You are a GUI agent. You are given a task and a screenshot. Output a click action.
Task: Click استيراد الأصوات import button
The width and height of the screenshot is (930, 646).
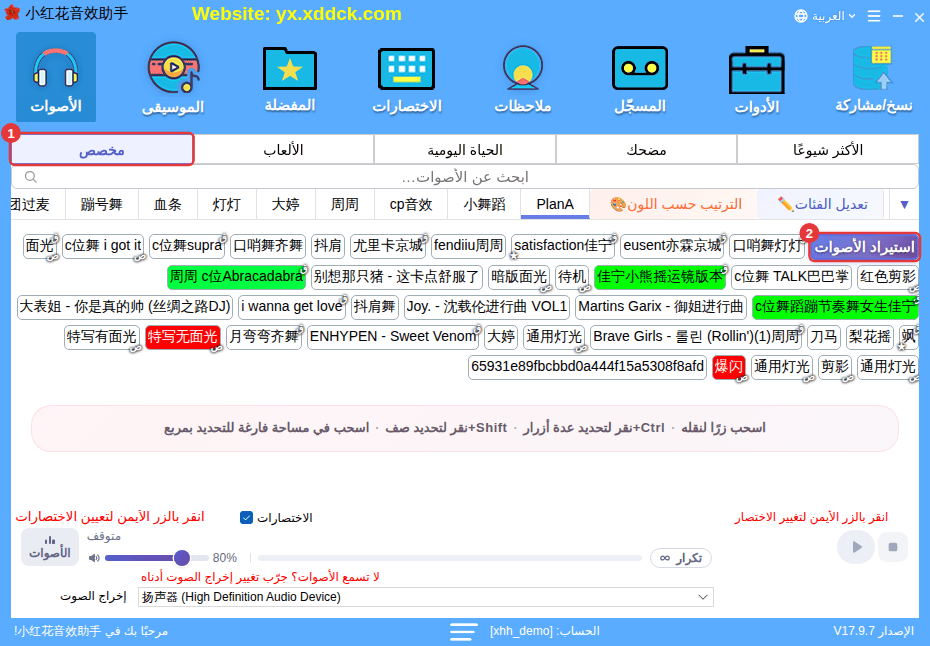click(864, 247)
